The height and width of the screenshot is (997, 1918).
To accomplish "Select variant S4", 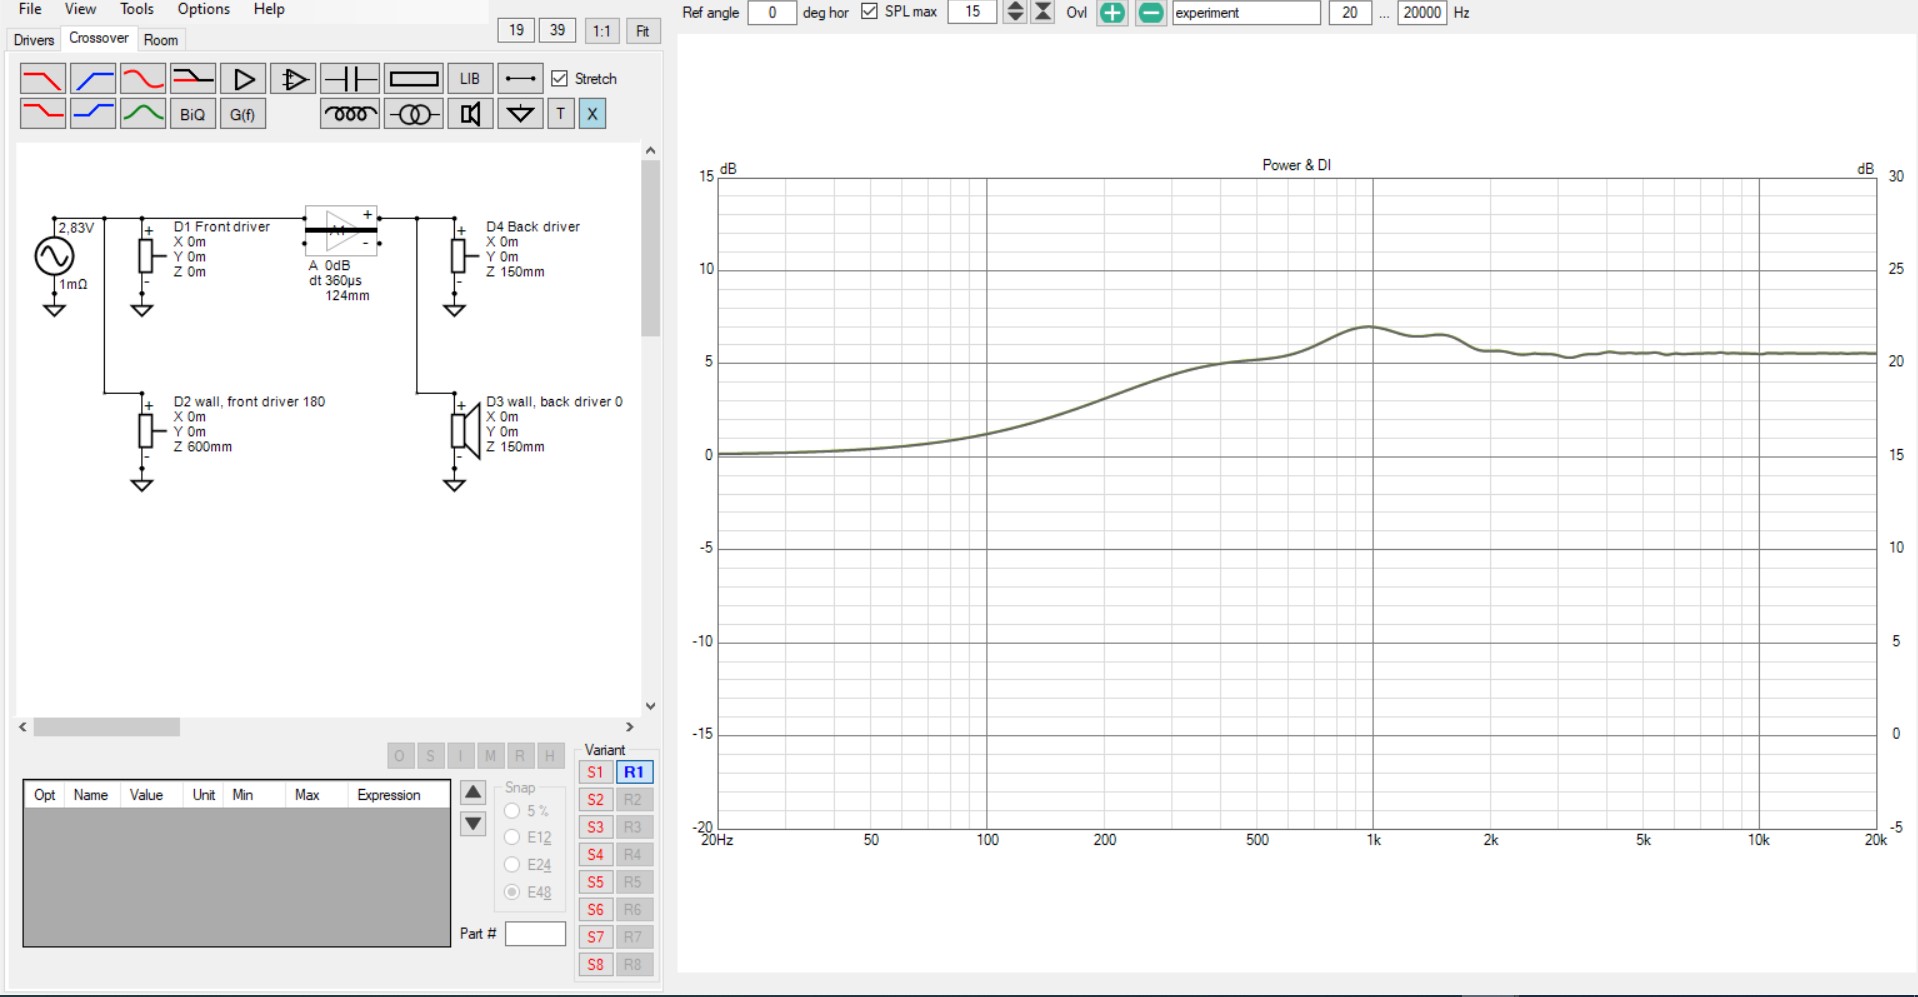I will (595, 855).
